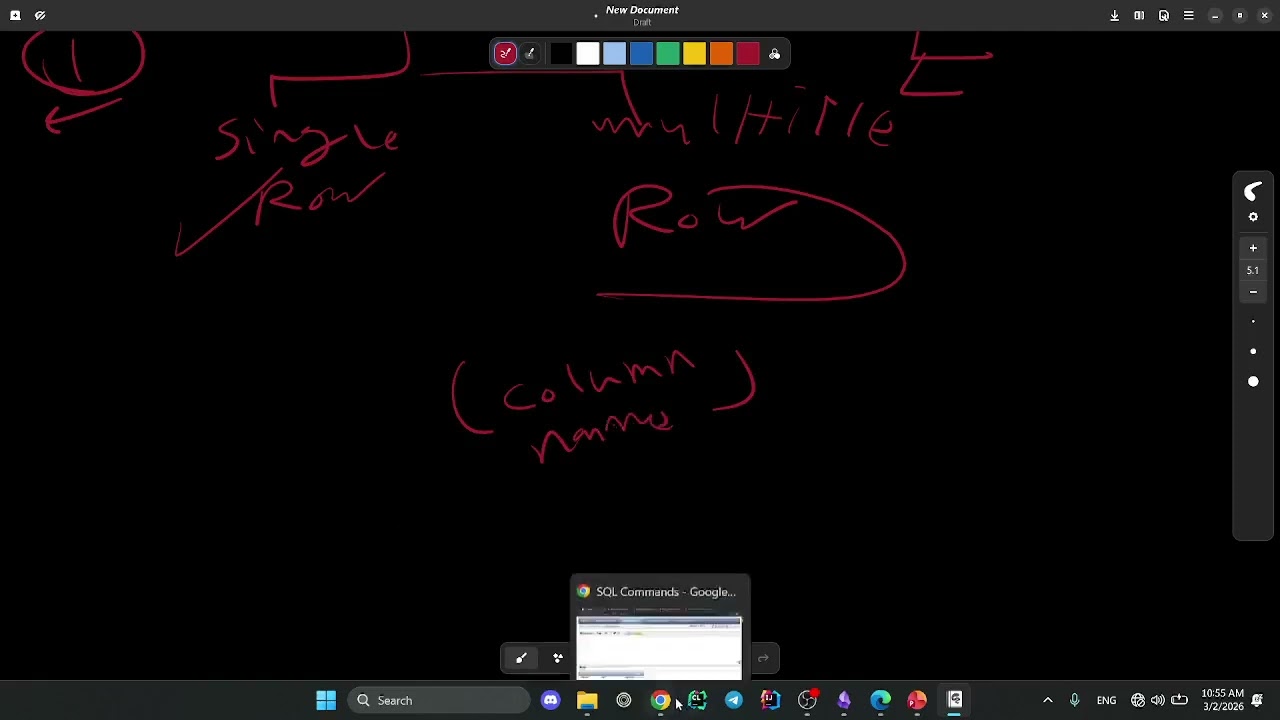Click the New Document title
1280x720 pixels.
coord(642,10)
